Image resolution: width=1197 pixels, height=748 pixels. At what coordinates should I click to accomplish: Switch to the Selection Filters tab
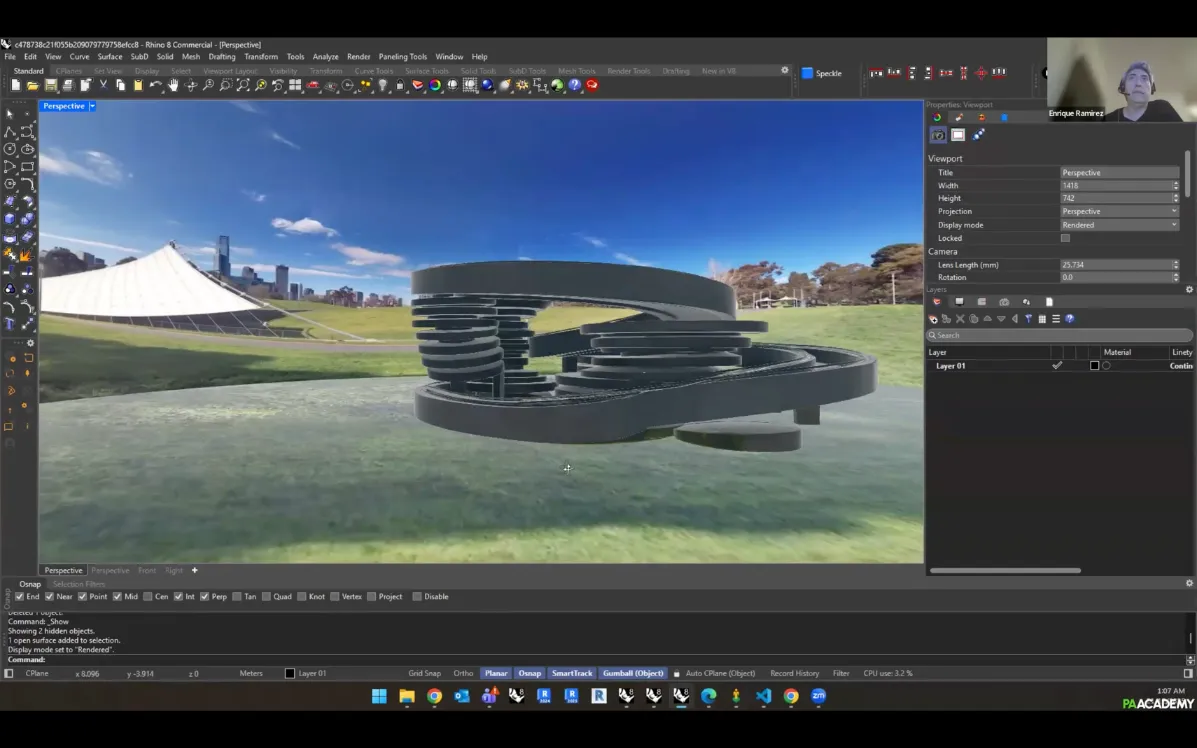(79, 584)
